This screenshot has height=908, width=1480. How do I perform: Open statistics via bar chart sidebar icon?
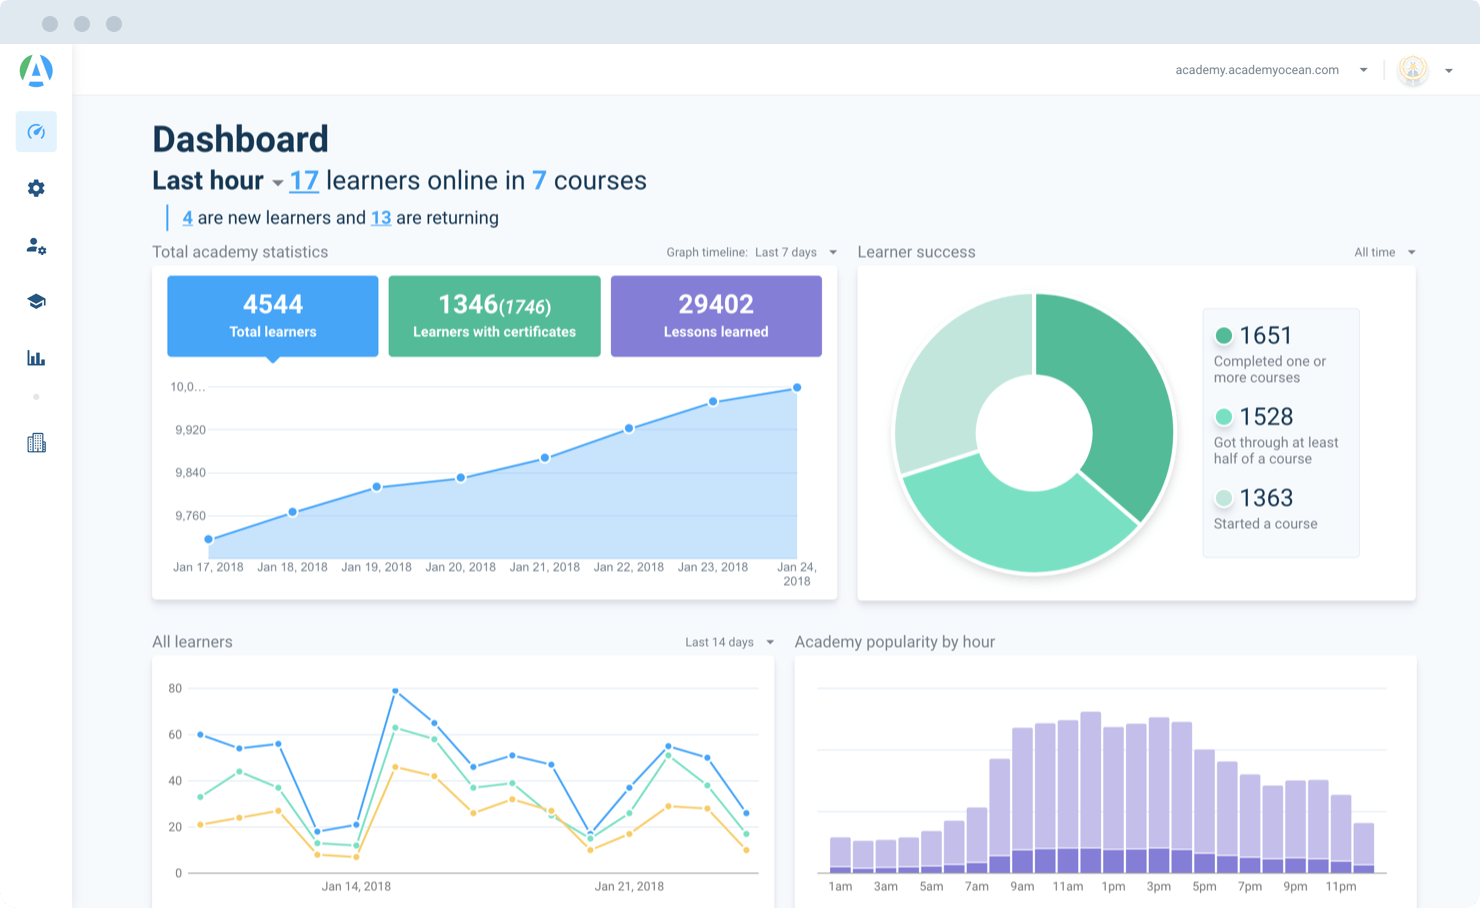pyautogui.click(x=36, y=358)
